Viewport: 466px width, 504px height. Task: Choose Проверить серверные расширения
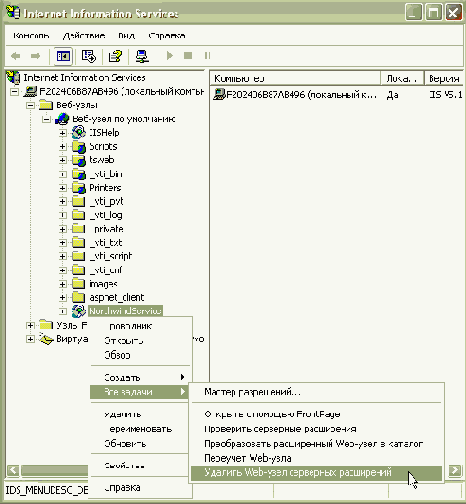click(x=316, y=429)
